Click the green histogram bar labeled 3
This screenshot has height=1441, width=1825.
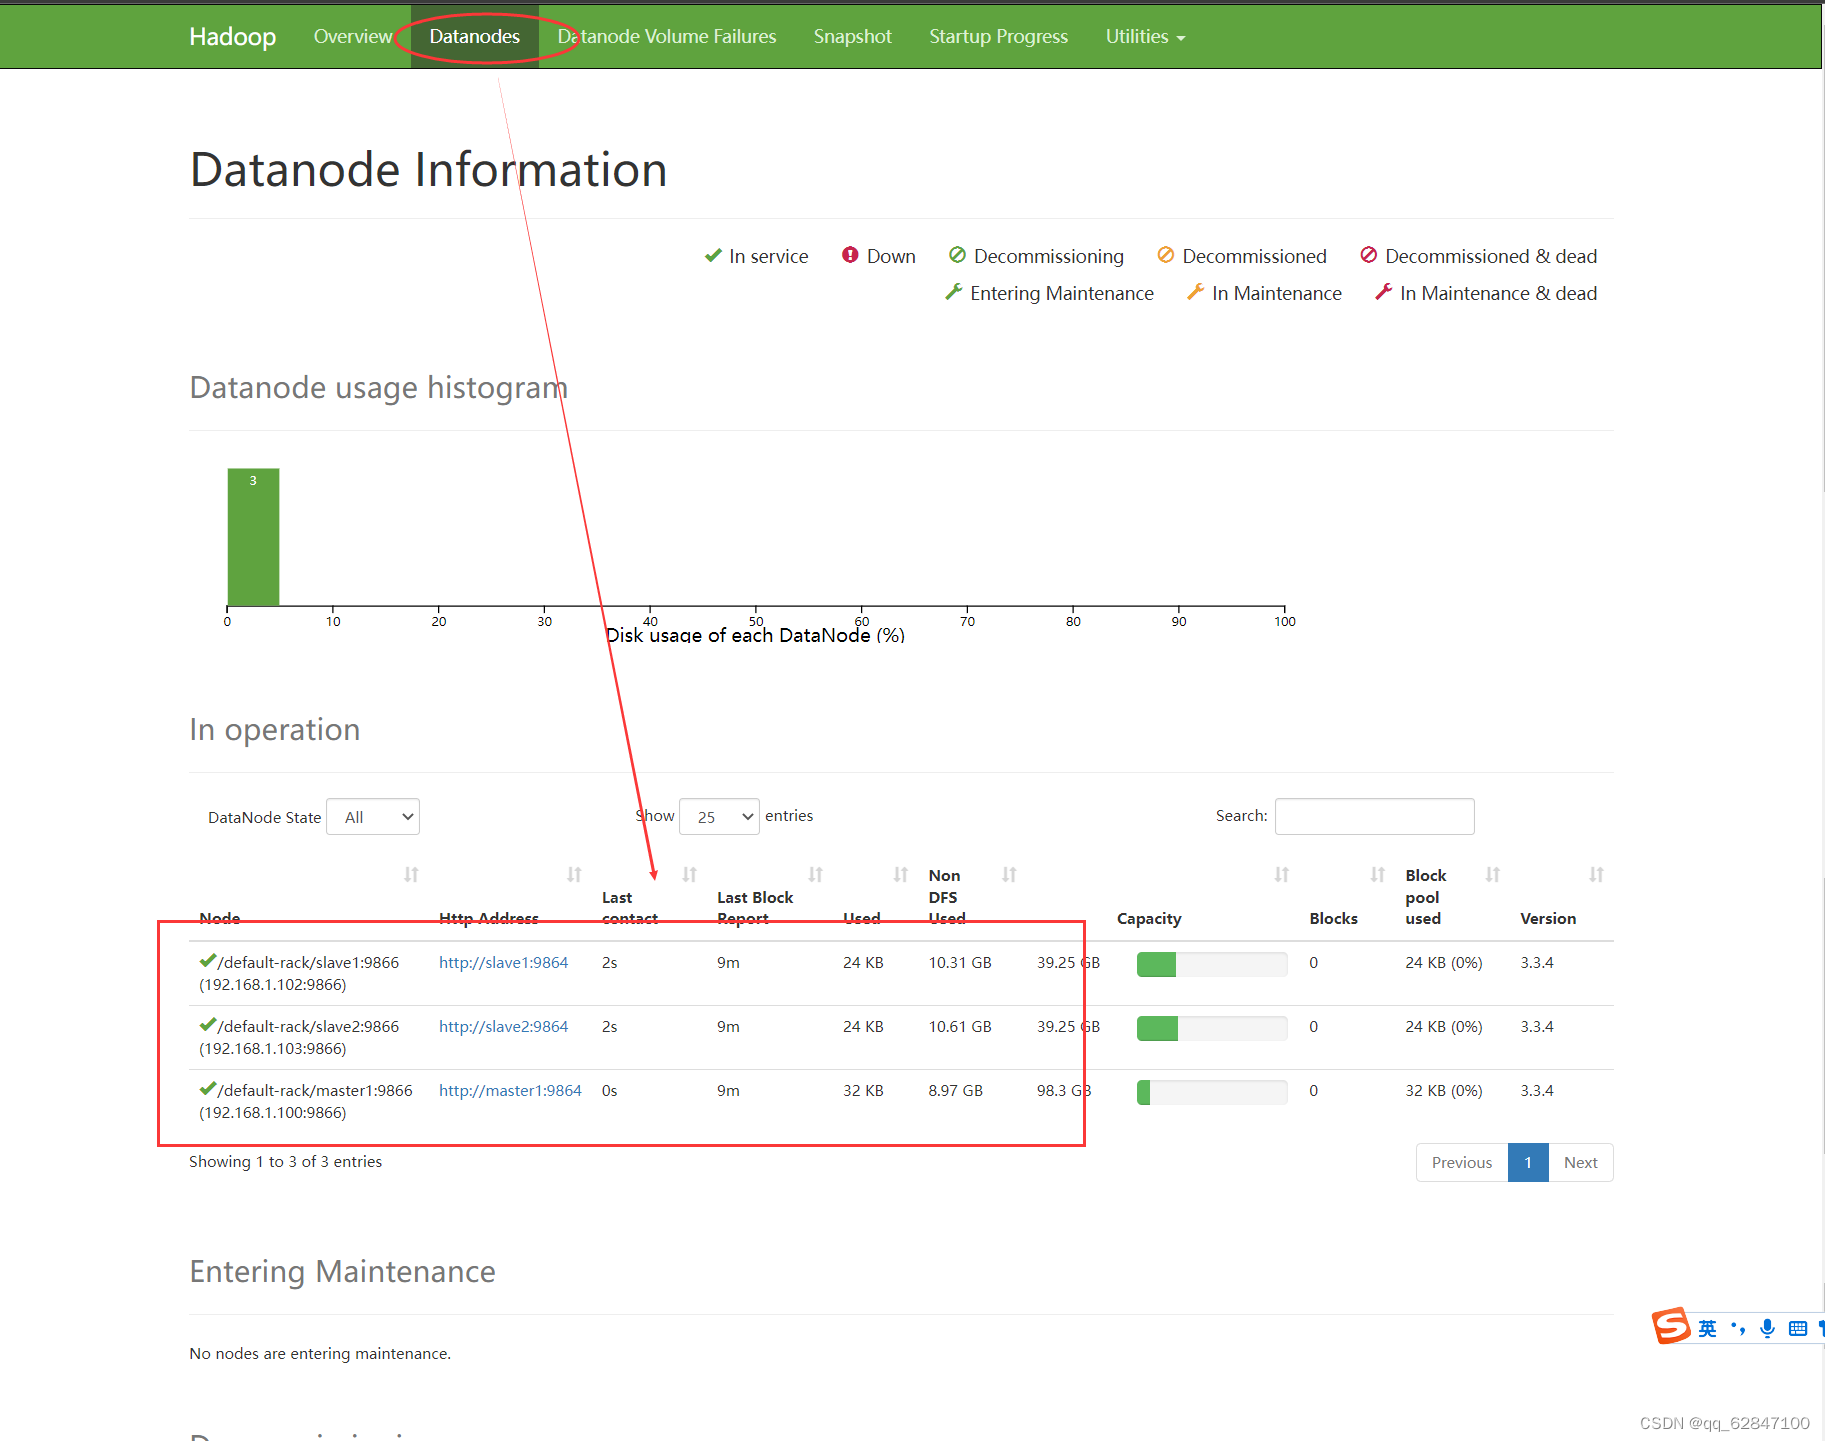coord(253,537)
